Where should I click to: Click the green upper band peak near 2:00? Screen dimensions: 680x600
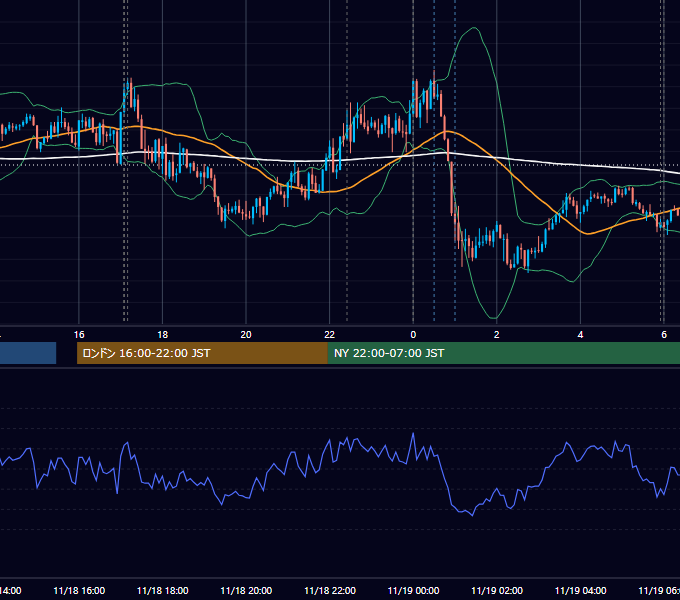tap(474, 28)
